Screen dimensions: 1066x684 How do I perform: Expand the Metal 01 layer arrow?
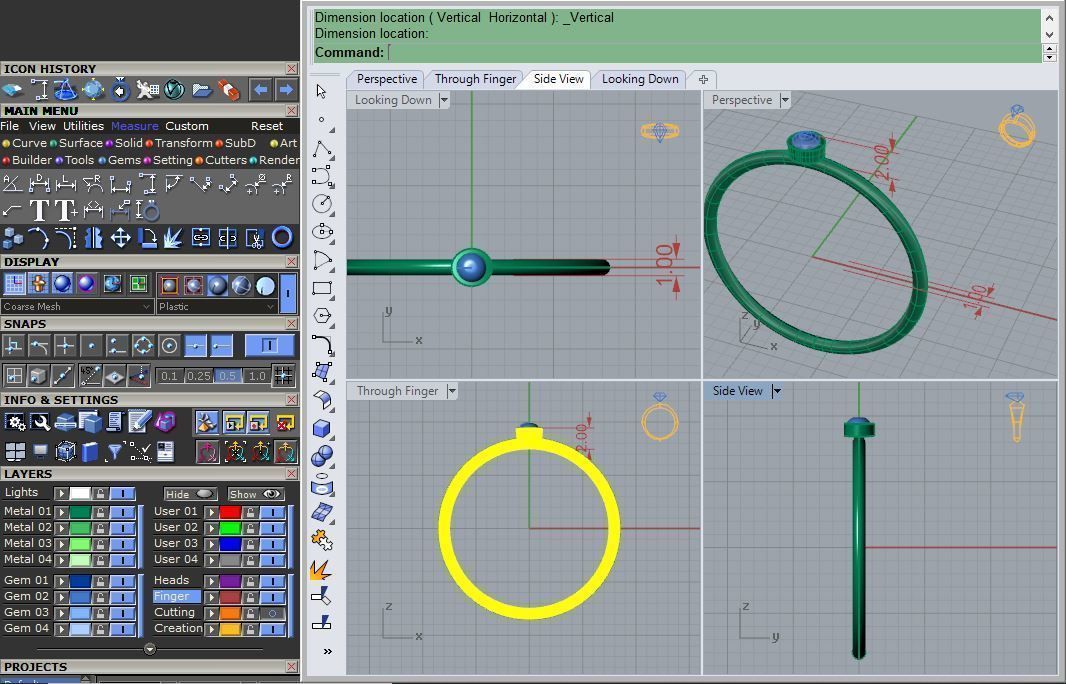coord(62,512)
